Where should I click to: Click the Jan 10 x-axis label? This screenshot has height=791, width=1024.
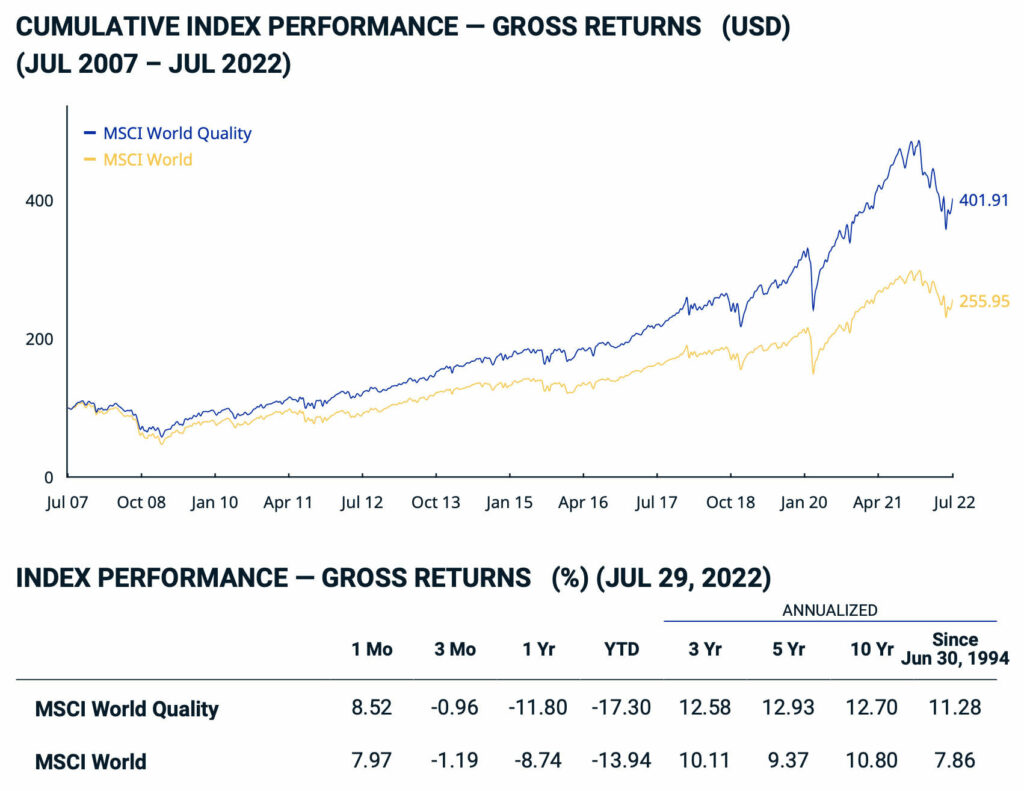point(214,502)
